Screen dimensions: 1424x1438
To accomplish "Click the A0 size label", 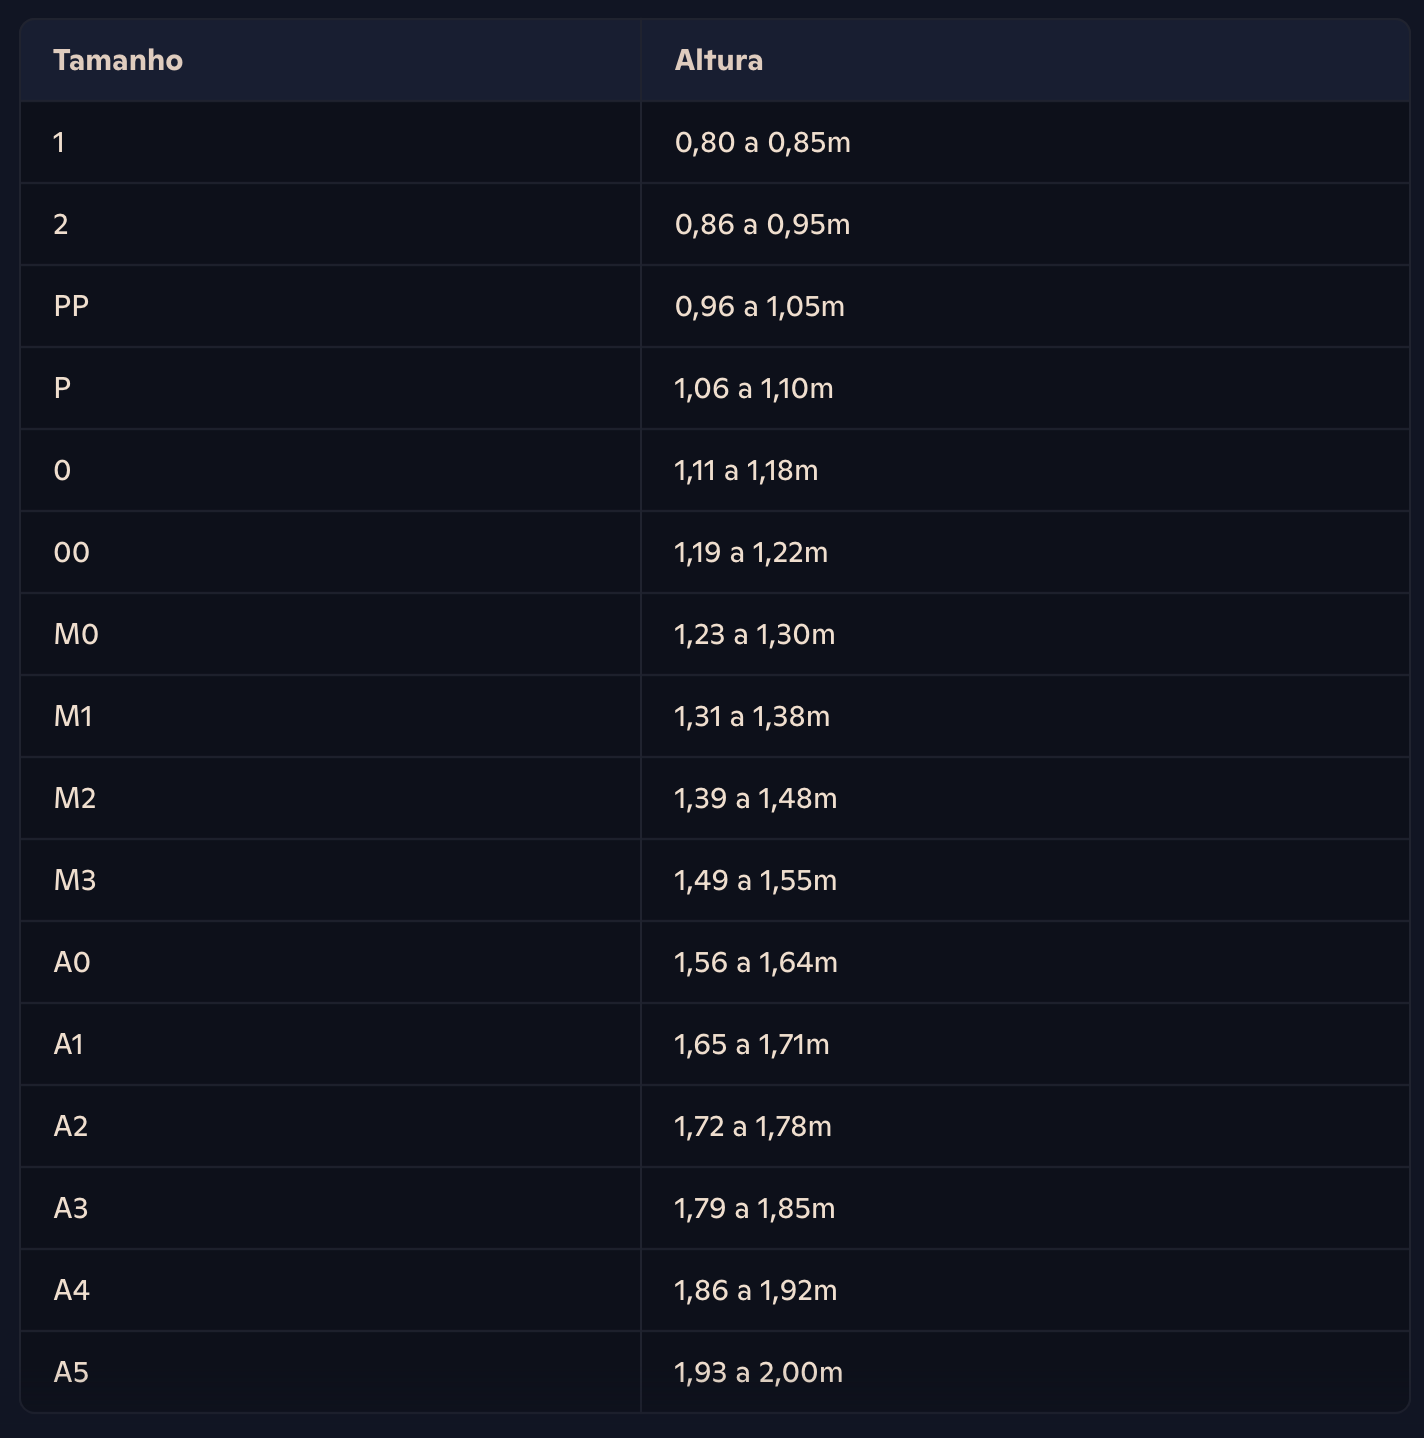I will 72,962.
